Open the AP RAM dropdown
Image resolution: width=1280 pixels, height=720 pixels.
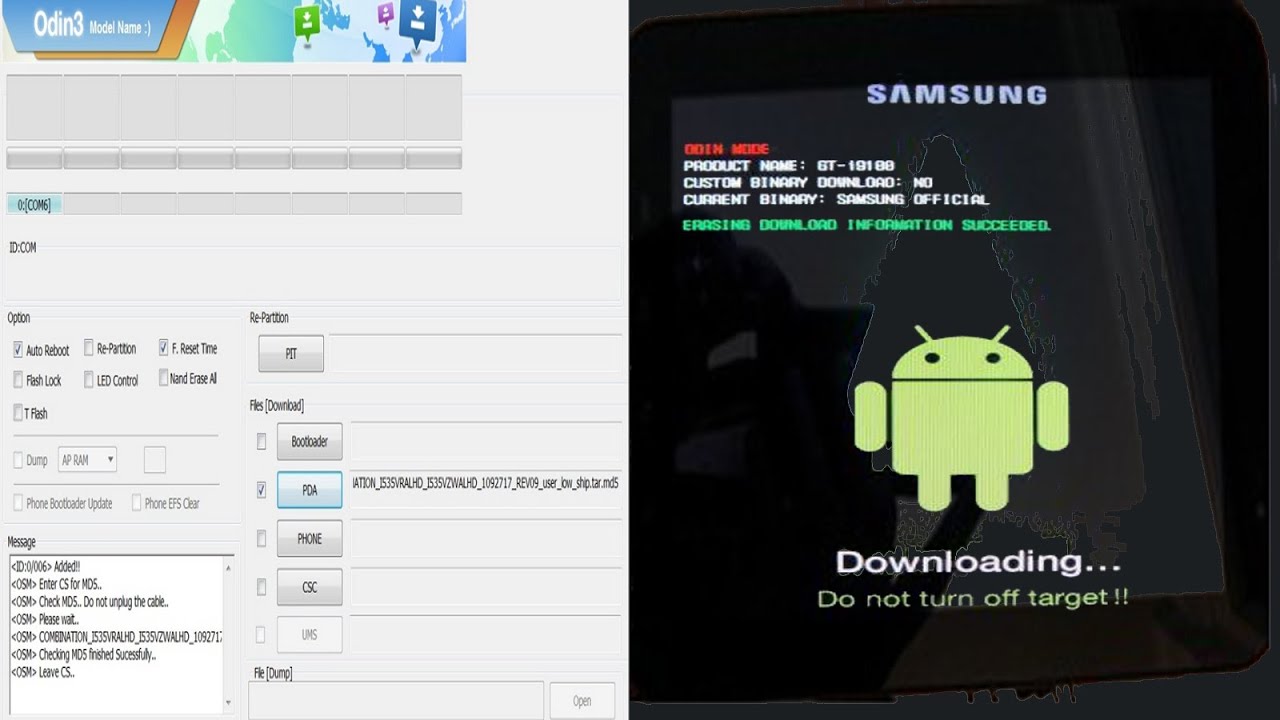point(87,460)
